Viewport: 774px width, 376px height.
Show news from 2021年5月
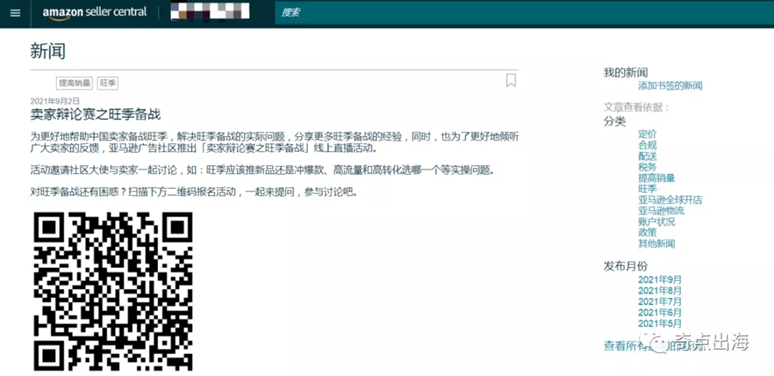coord(659,324)
